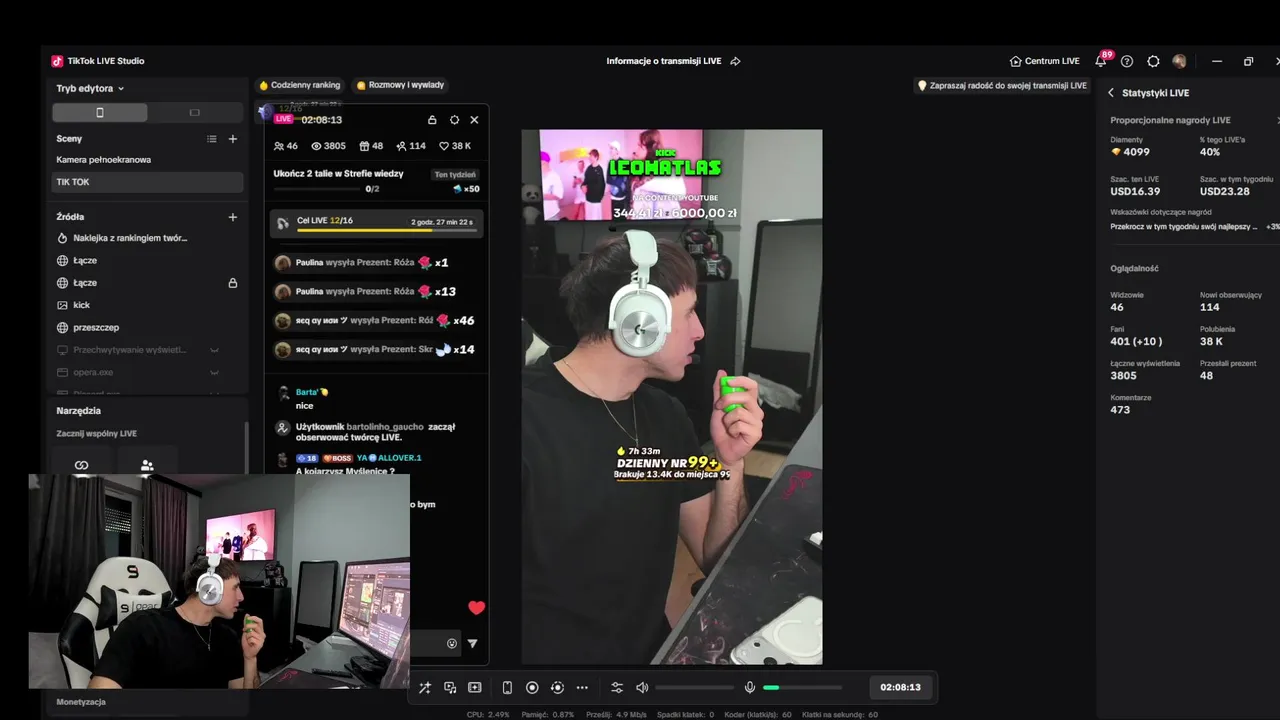Viewport: 1280px width, 720px height.
Task: Open the Codzienny ranking chip
Action: [x=300, y=85]
